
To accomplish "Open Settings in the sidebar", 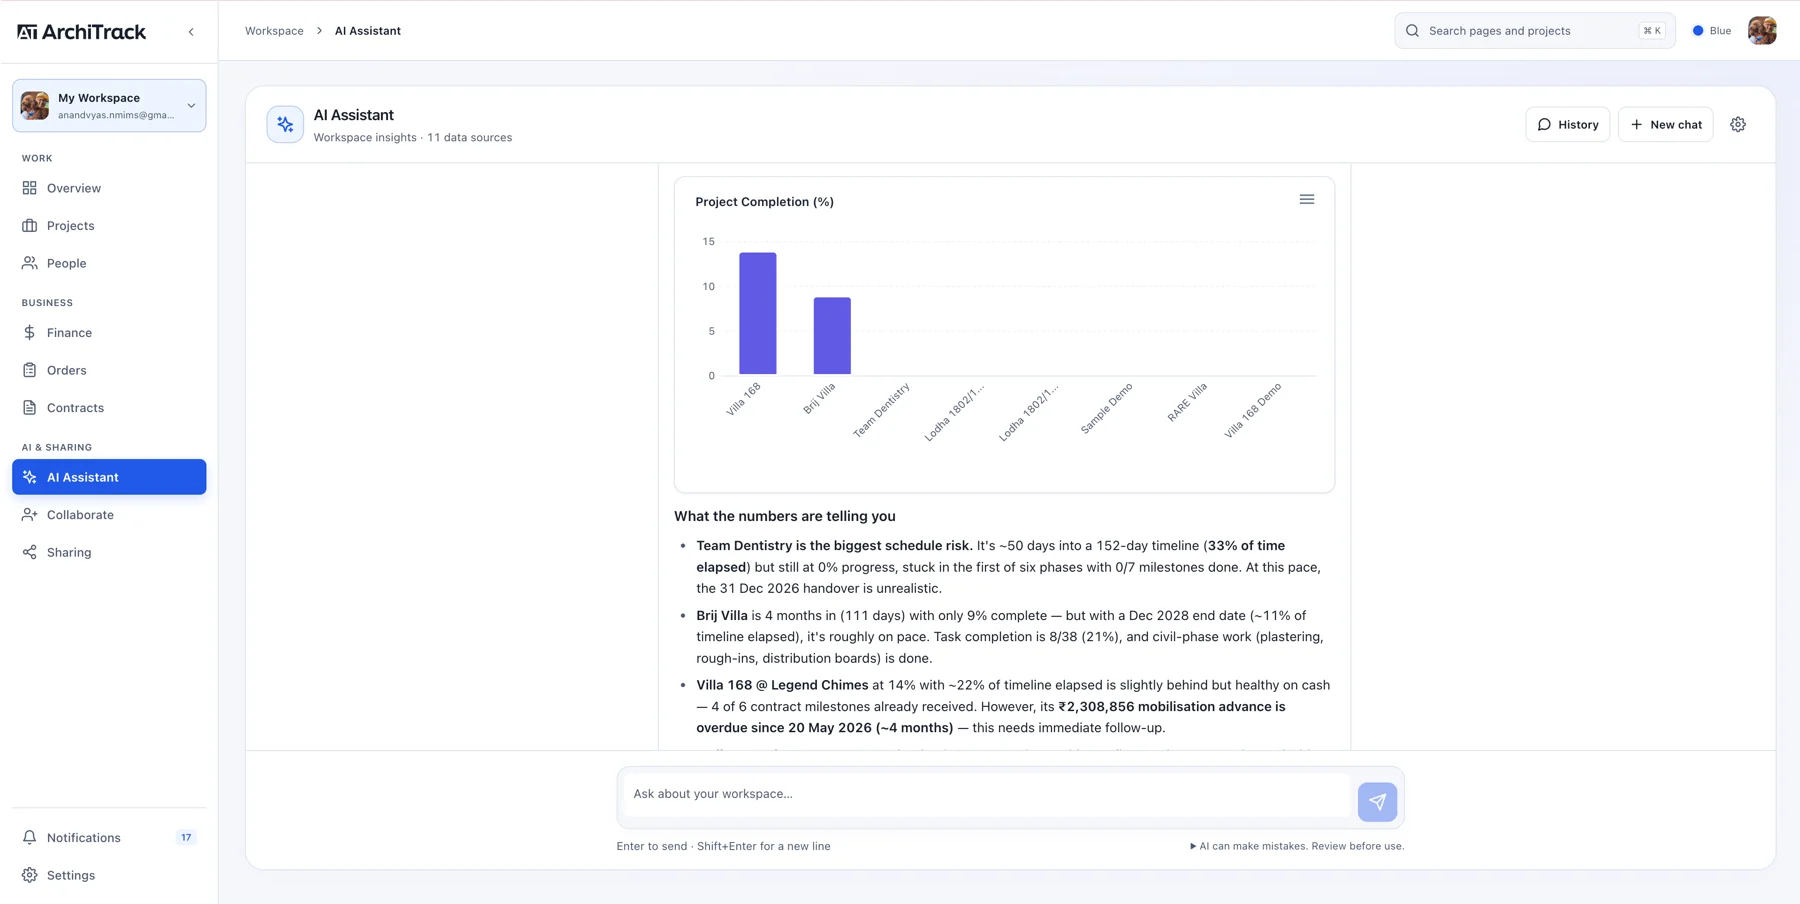I will [x=109, y=875].
